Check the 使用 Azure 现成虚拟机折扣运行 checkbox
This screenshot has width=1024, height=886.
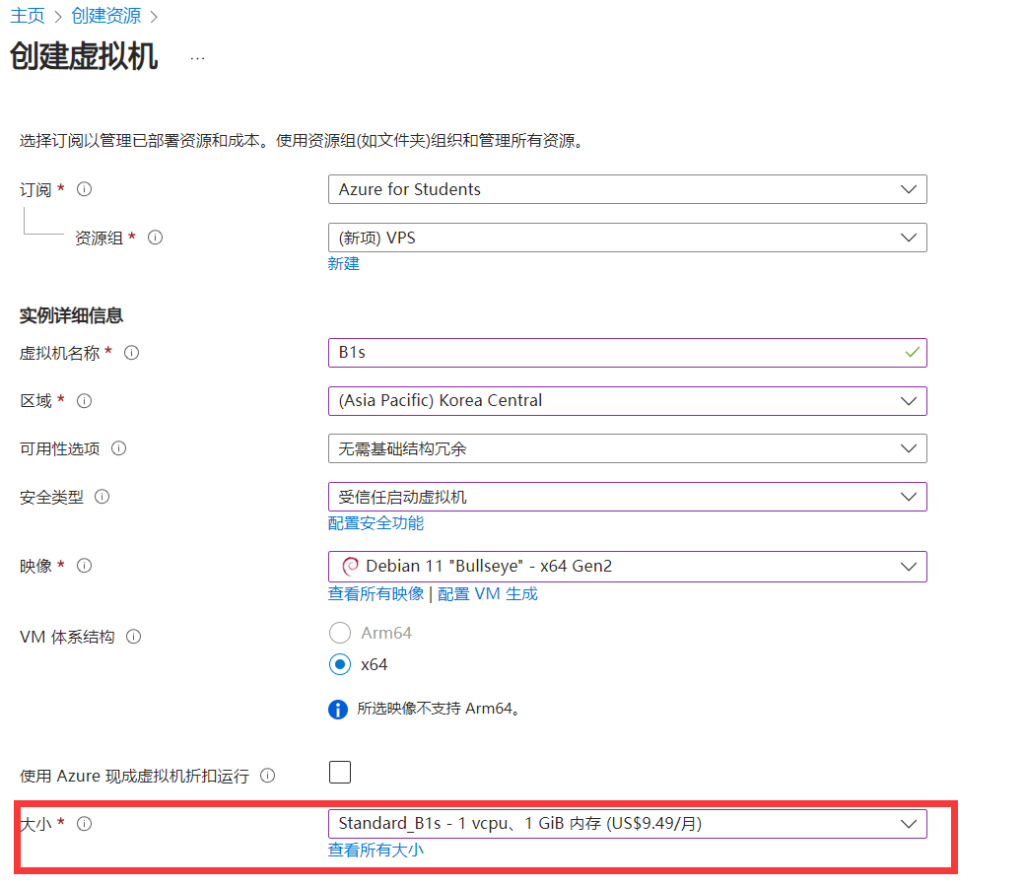tap(340, 771)
